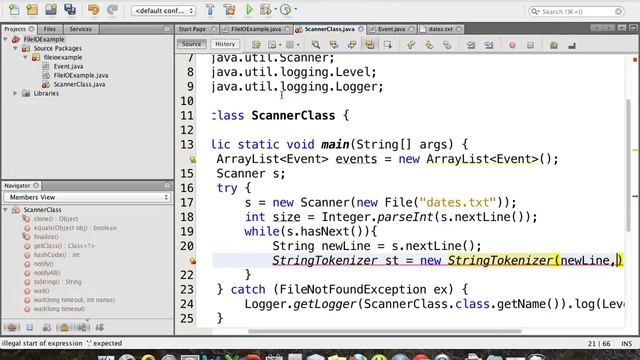Toggle bookmark on the current line
Viewport: 640px width, 360px height.
(x=447, y=45)
